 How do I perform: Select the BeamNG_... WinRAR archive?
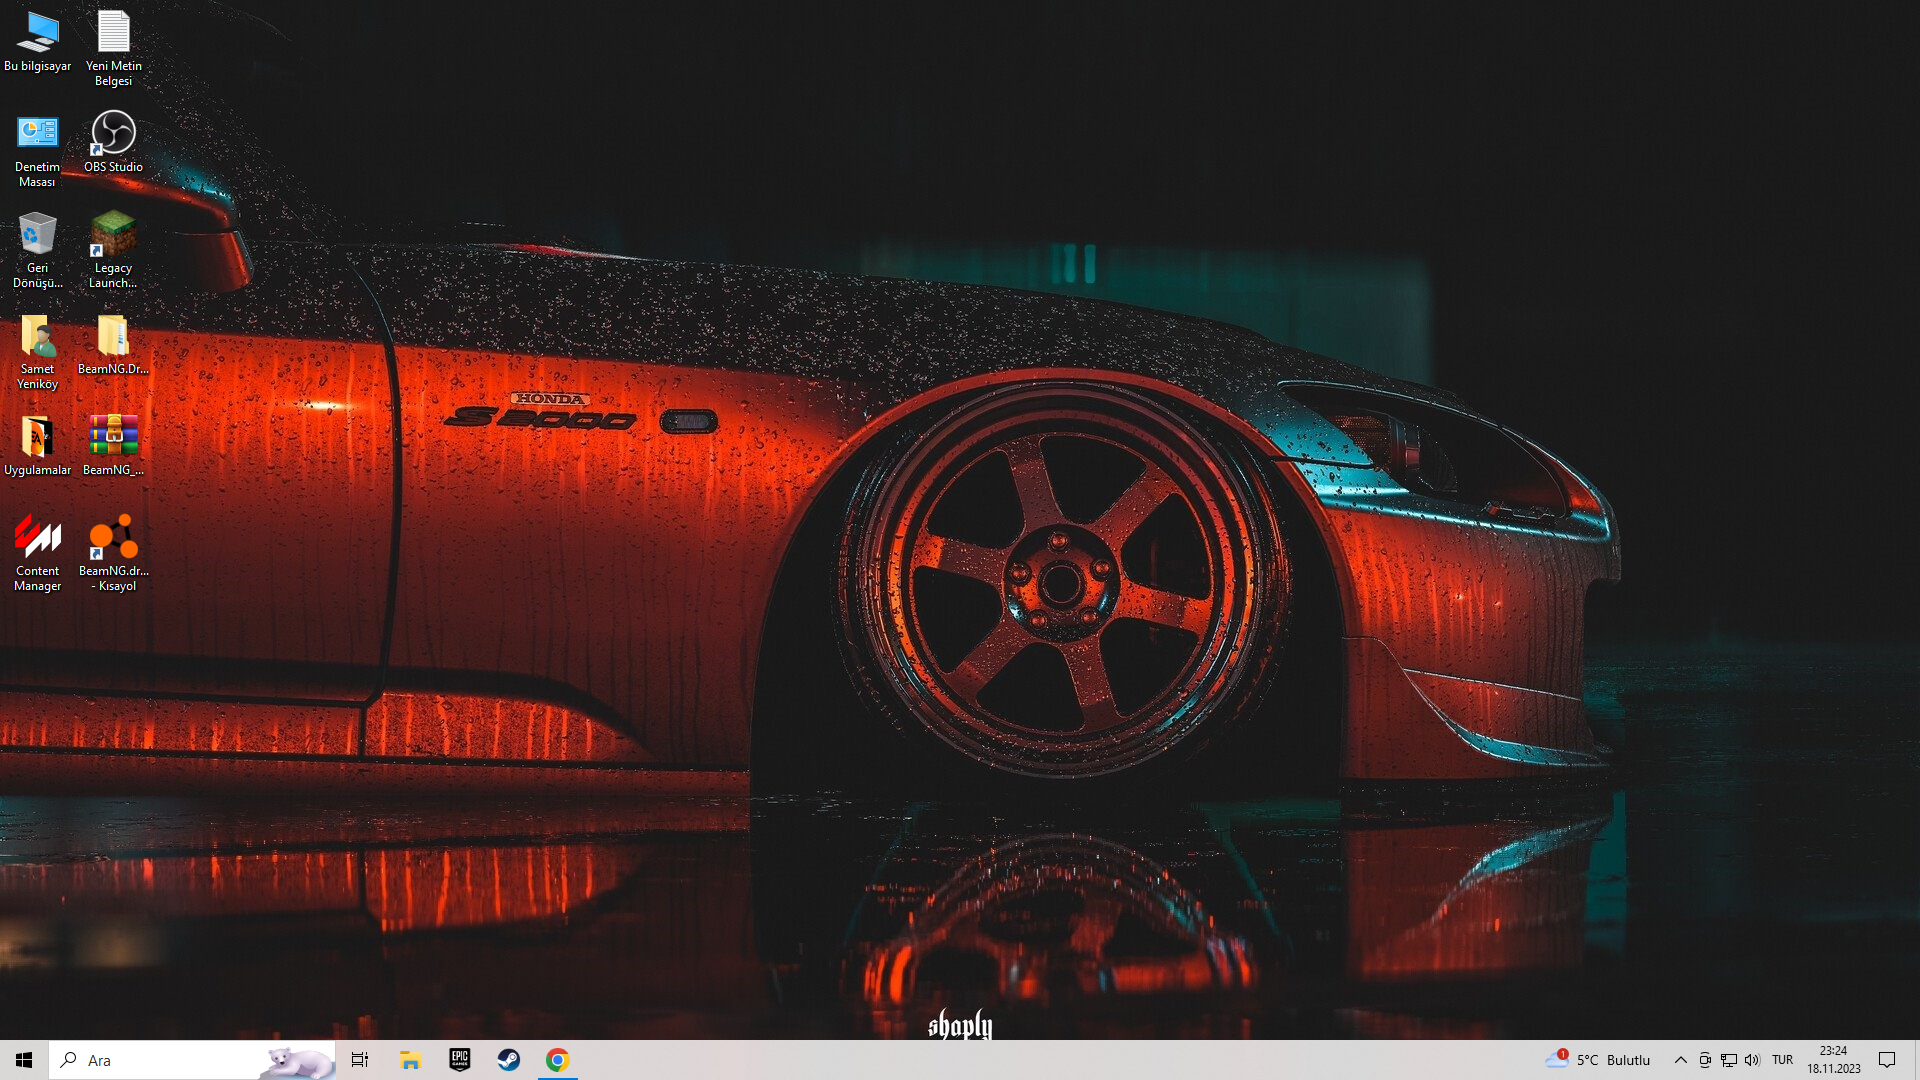(113, 446)
